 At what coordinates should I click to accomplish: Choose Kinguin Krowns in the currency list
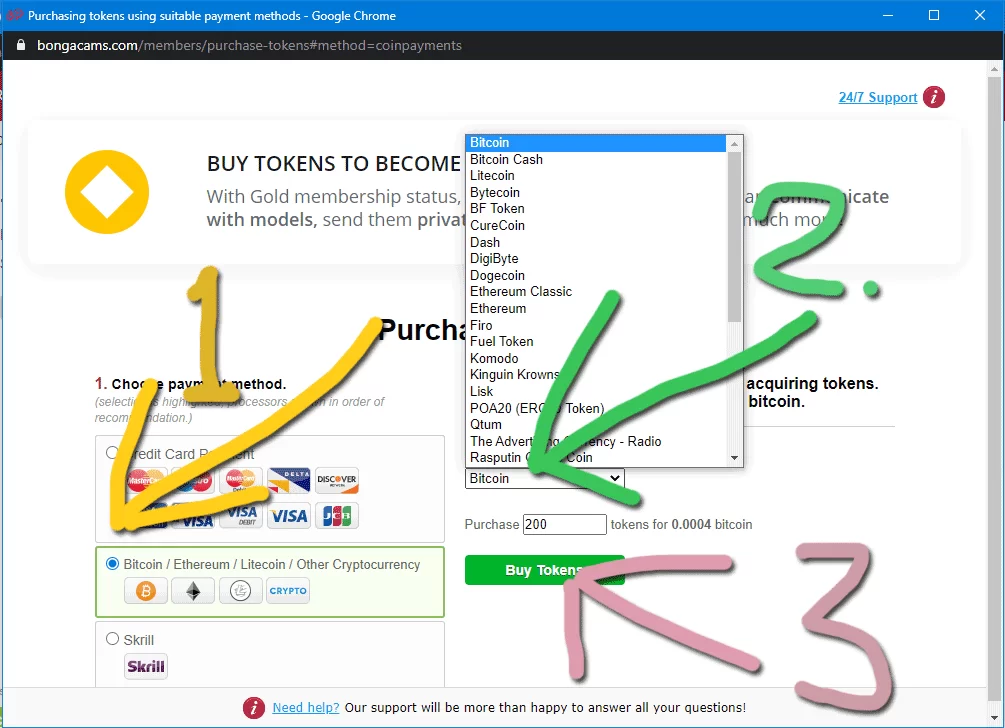tap(596, 375)
